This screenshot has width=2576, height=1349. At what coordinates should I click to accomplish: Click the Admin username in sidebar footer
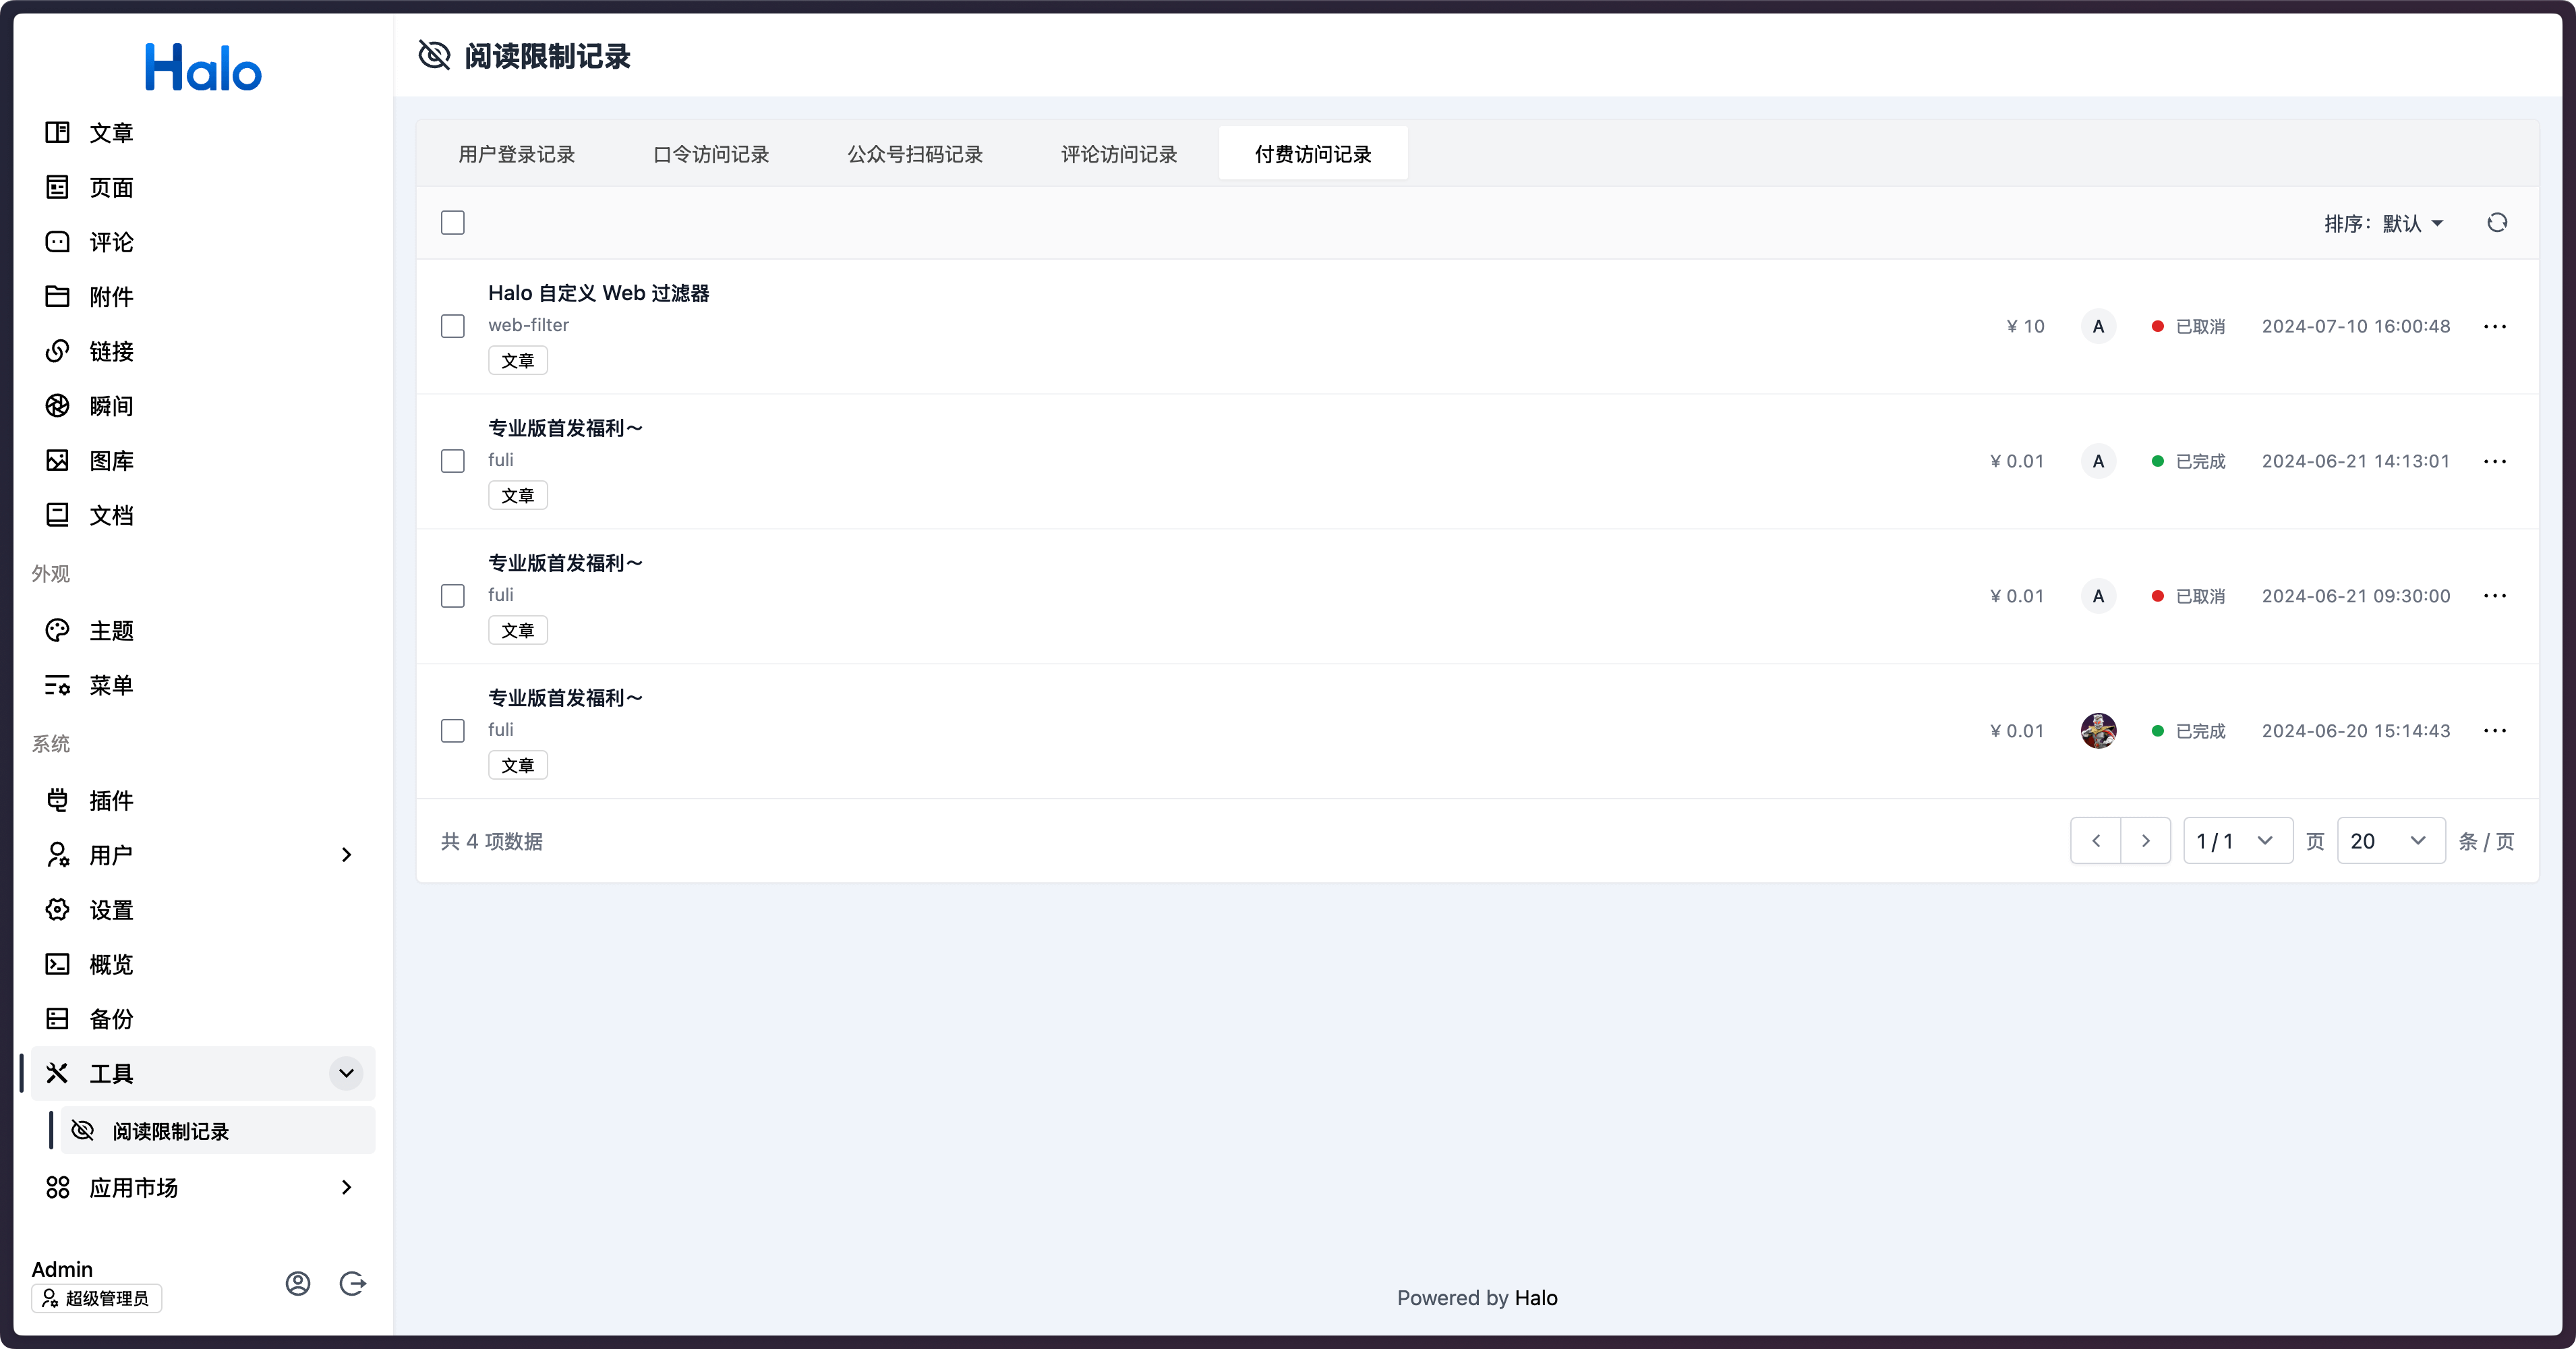[62, 1269]
